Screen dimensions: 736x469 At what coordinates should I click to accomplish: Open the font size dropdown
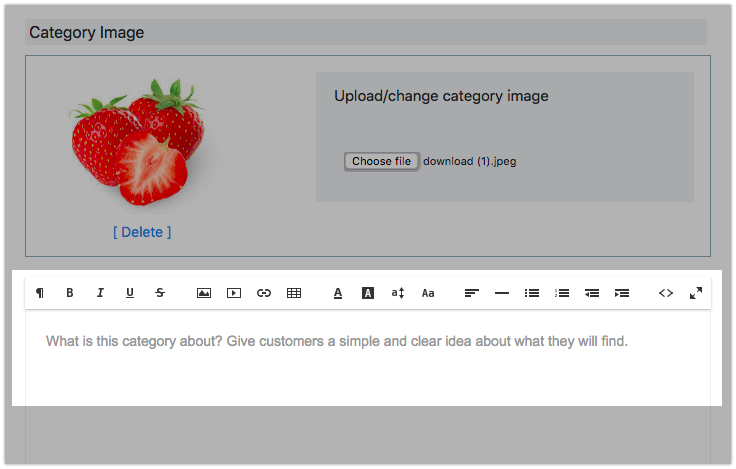(x=398, y=293)
